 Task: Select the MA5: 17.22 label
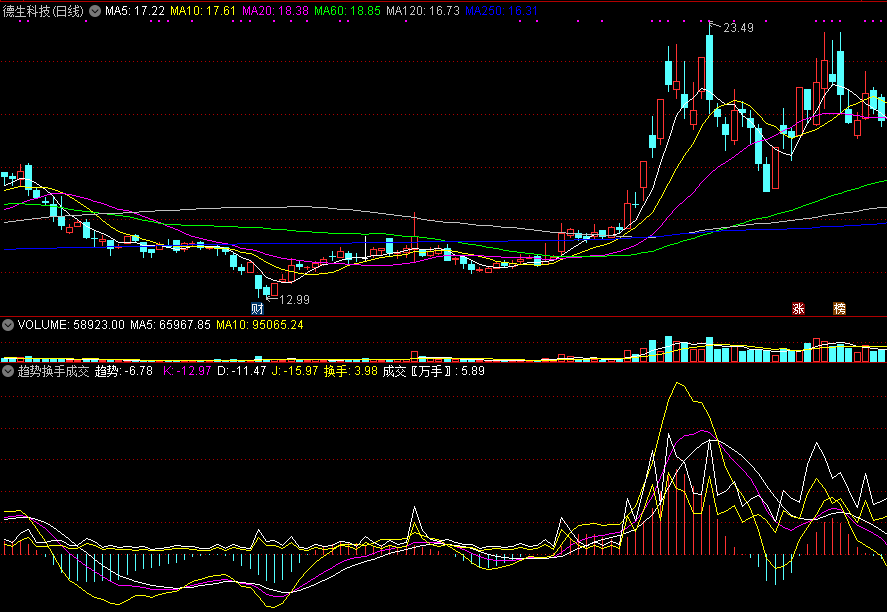tap(135, 11)
